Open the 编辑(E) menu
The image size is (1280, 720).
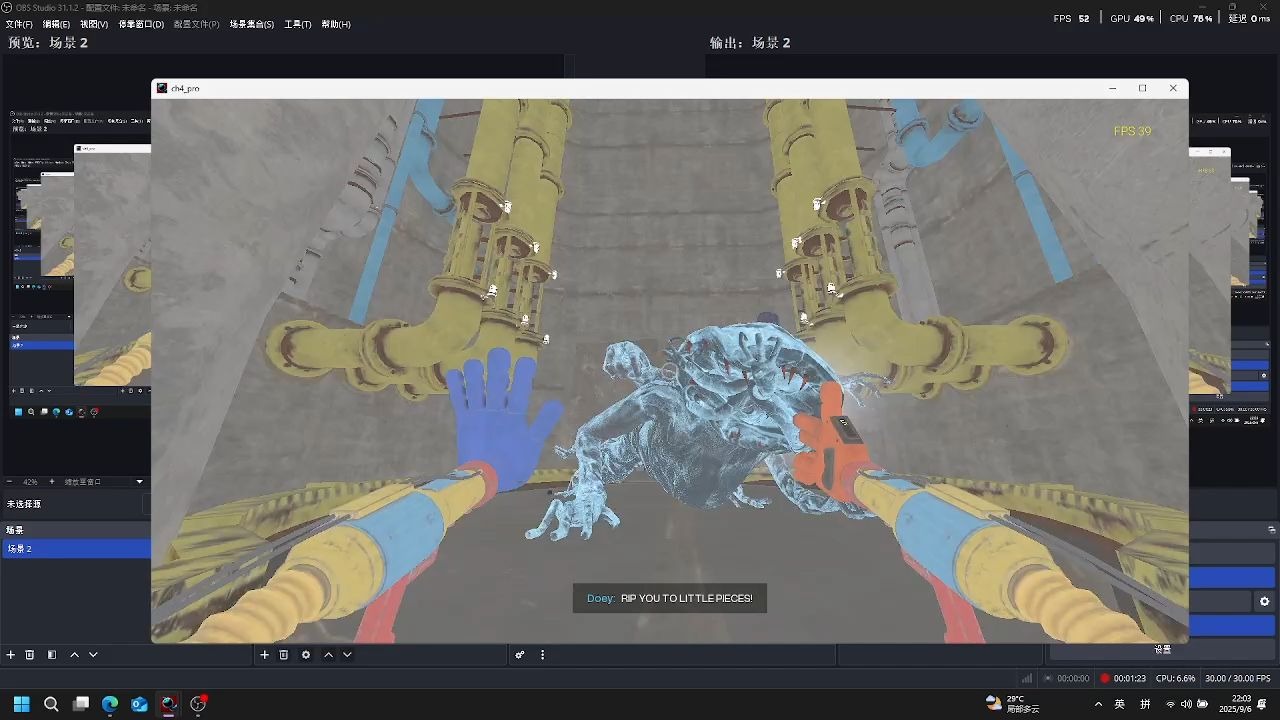[x=56, y=24]
